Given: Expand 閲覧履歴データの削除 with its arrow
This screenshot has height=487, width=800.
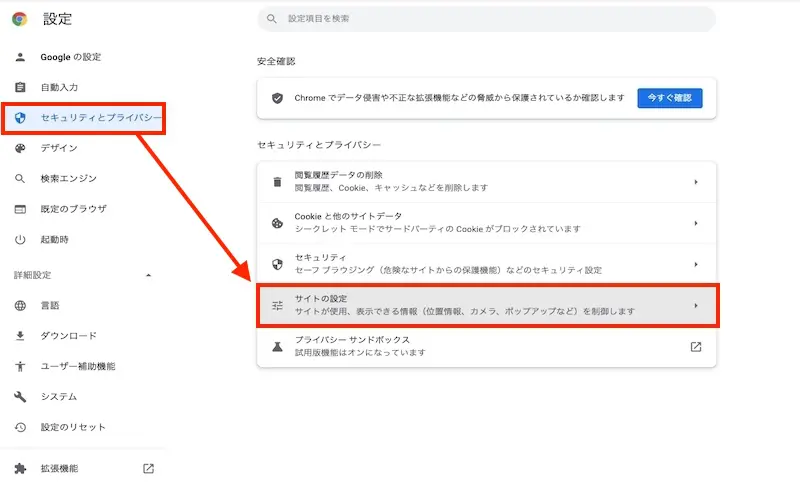Looking at the screenshot, I should click(696, 182).
